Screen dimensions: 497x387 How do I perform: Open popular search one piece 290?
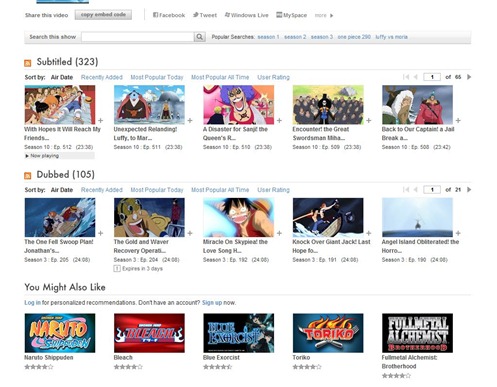tap(354, 37)
